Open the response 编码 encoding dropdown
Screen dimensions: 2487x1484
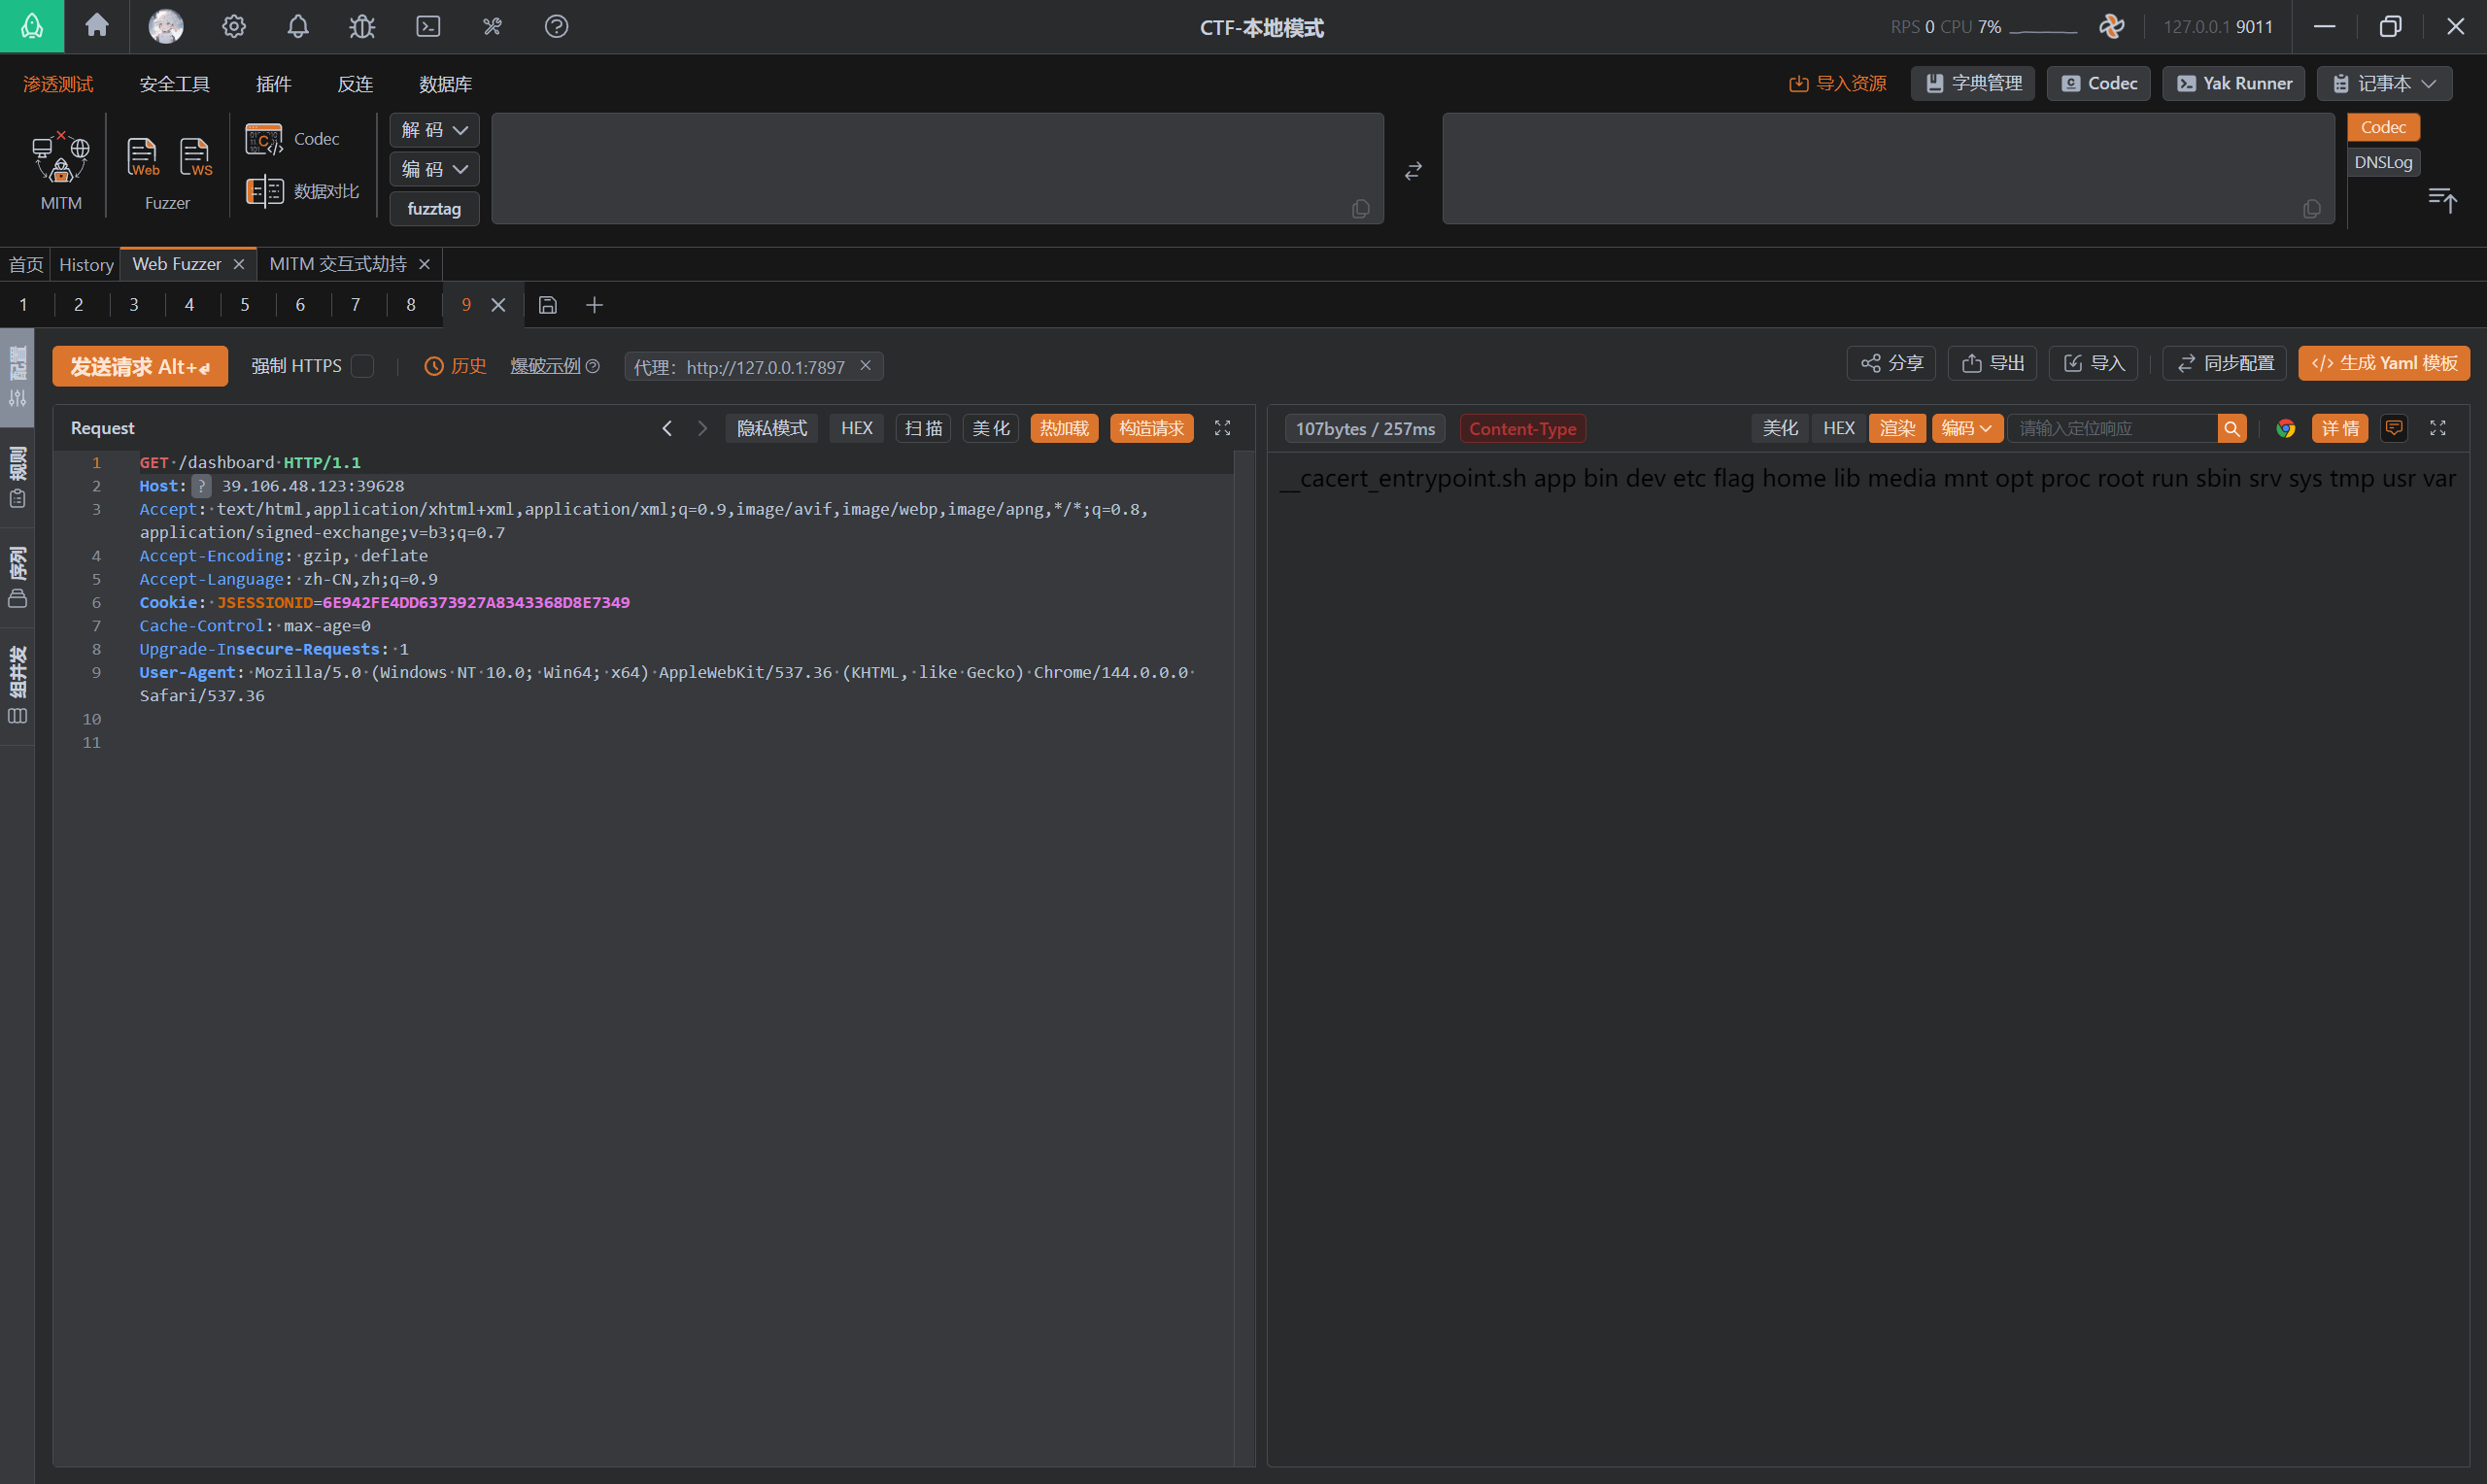tap(1967, 428)
